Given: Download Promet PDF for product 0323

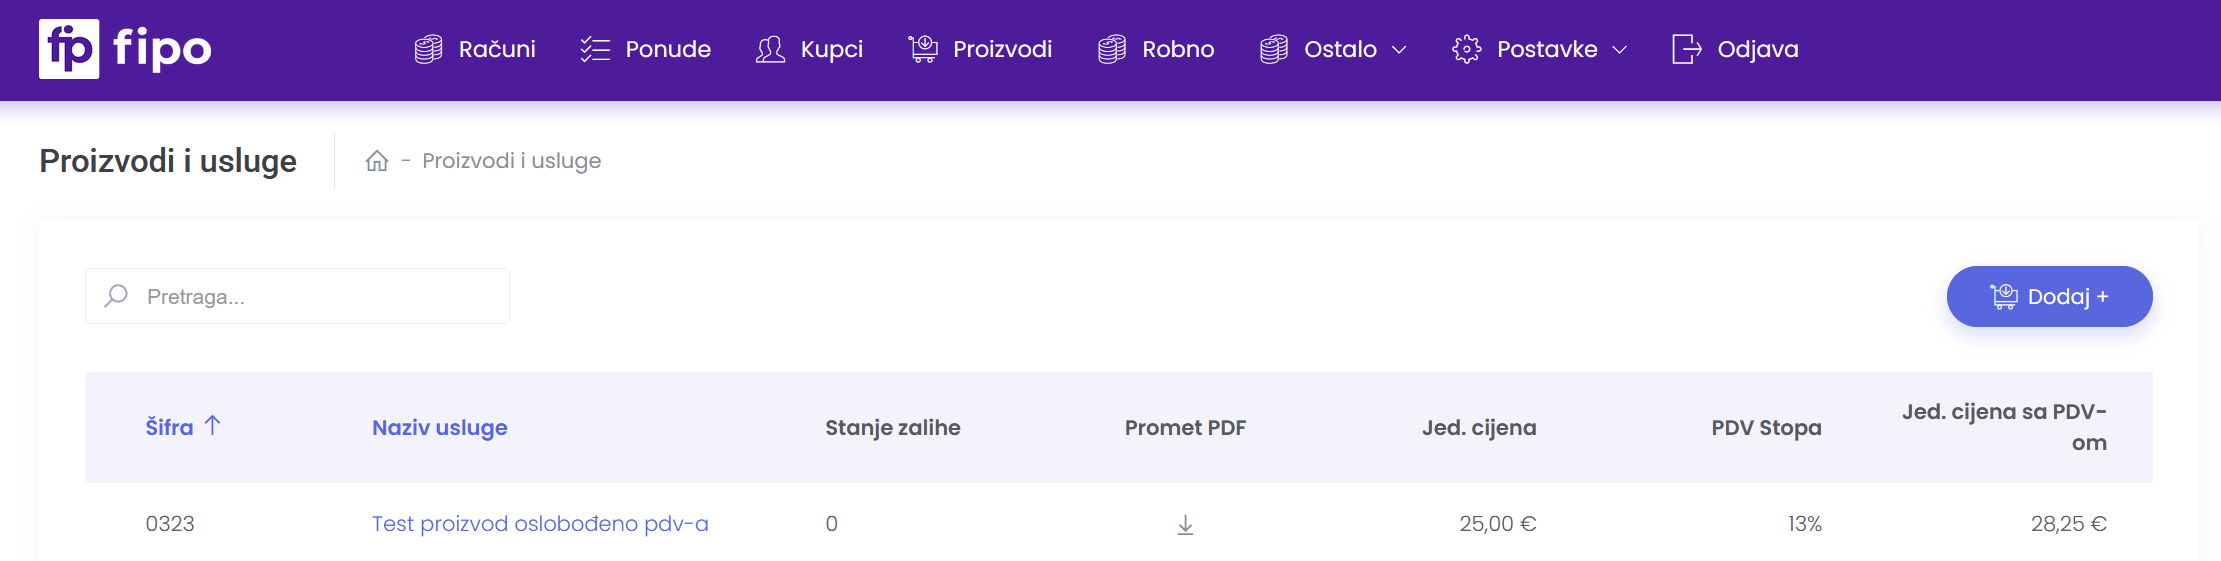Looking at the screenshot, I should click(x=1185, y=525).
